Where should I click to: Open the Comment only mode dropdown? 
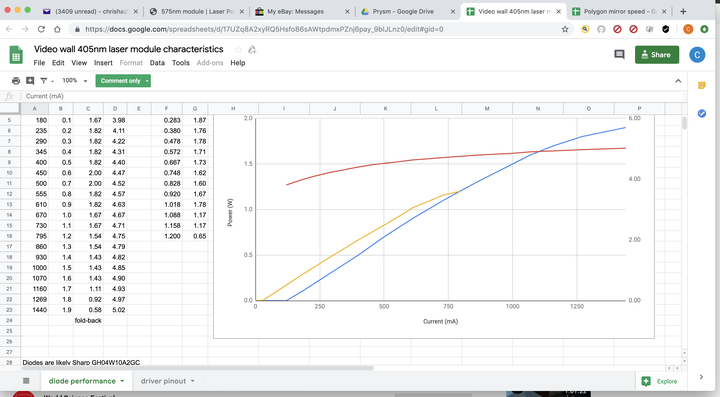pos(123,81)
